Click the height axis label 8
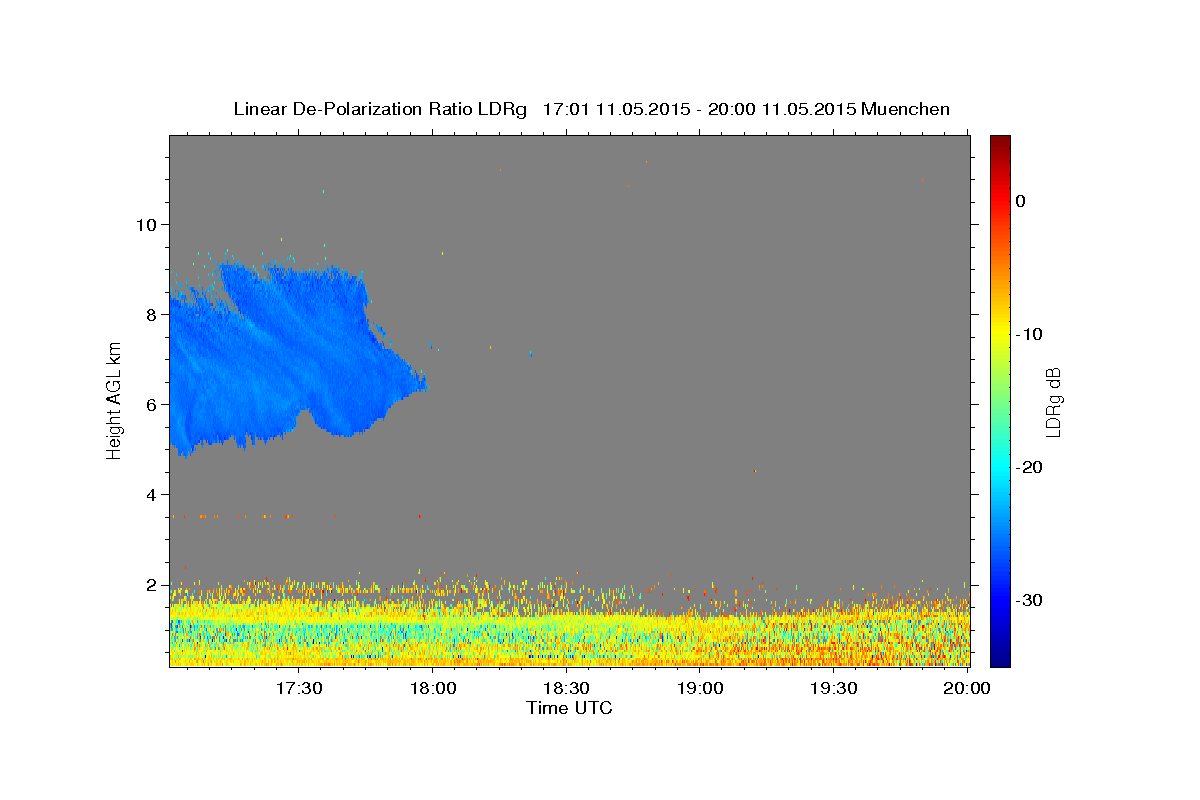 (x=150, y=314)
